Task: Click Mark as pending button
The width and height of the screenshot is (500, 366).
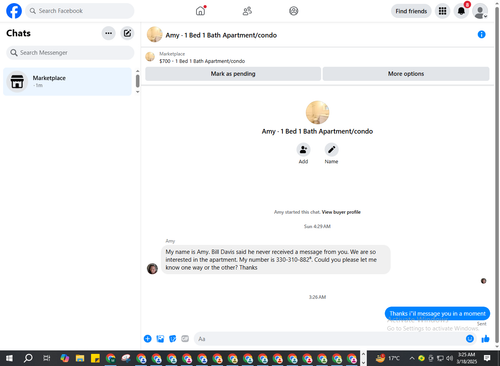Action: [233, 74]
